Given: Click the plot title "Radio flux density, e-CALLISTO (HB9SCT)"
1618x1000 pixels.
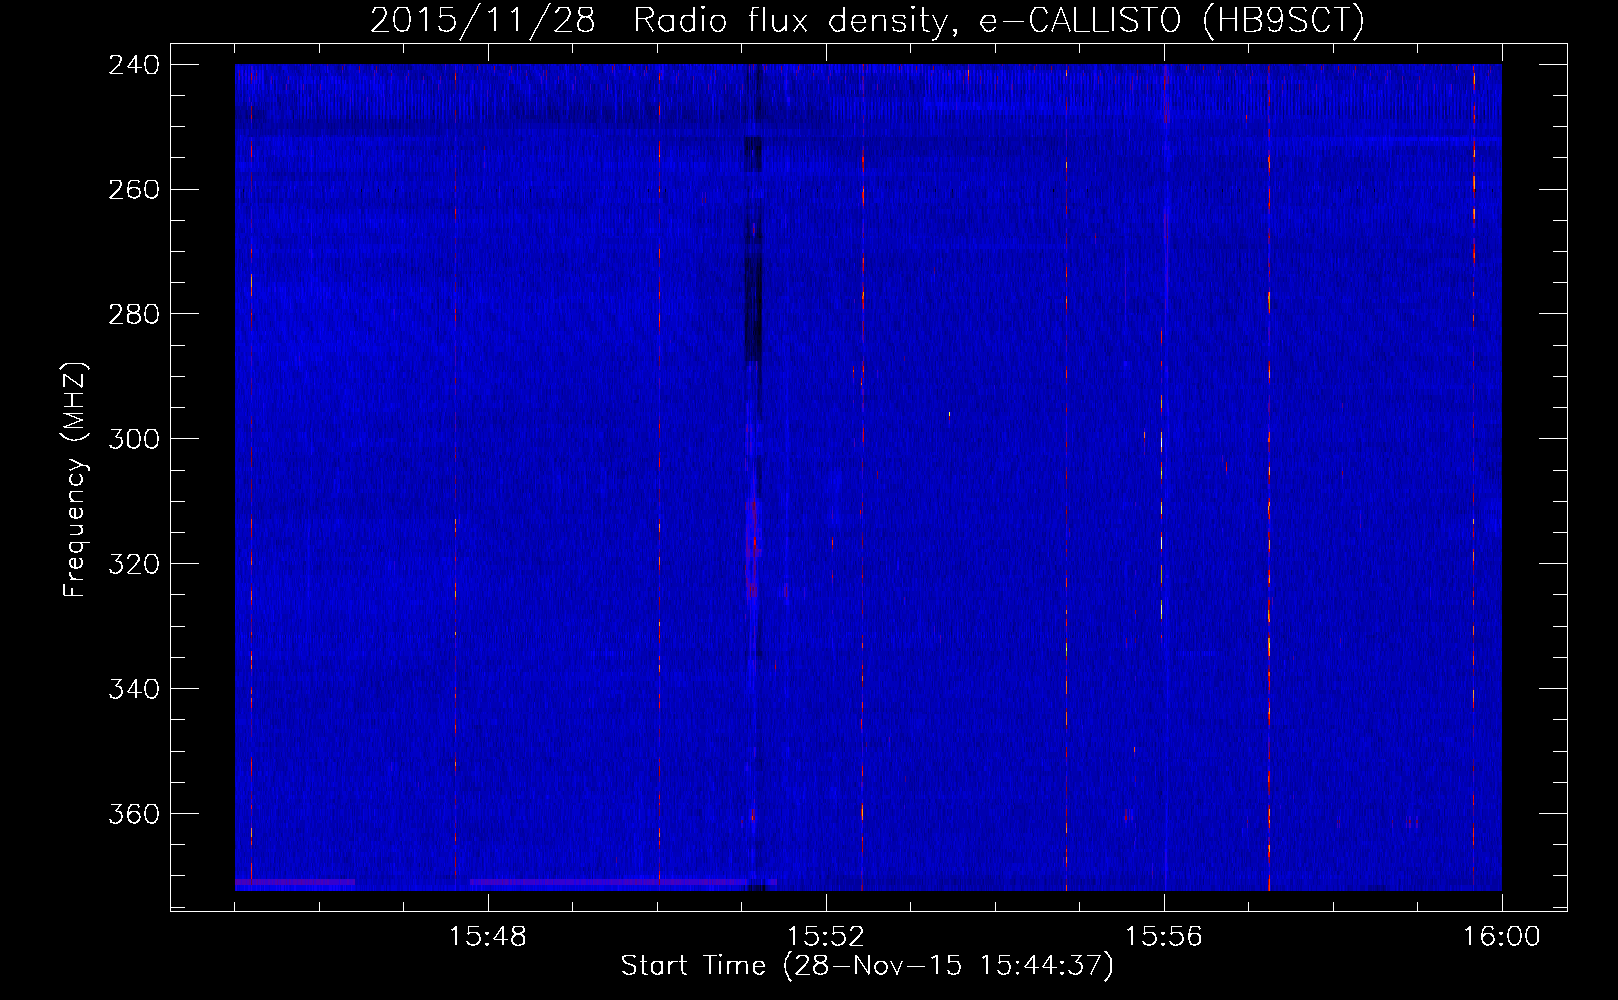Looking at the screenshot, I should [999, 20].
